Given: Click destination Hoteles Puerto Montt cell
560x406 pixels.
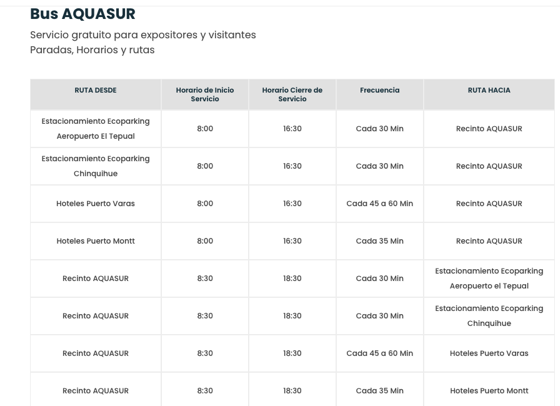Looking at the screenshot, I should tap(489, 391).
